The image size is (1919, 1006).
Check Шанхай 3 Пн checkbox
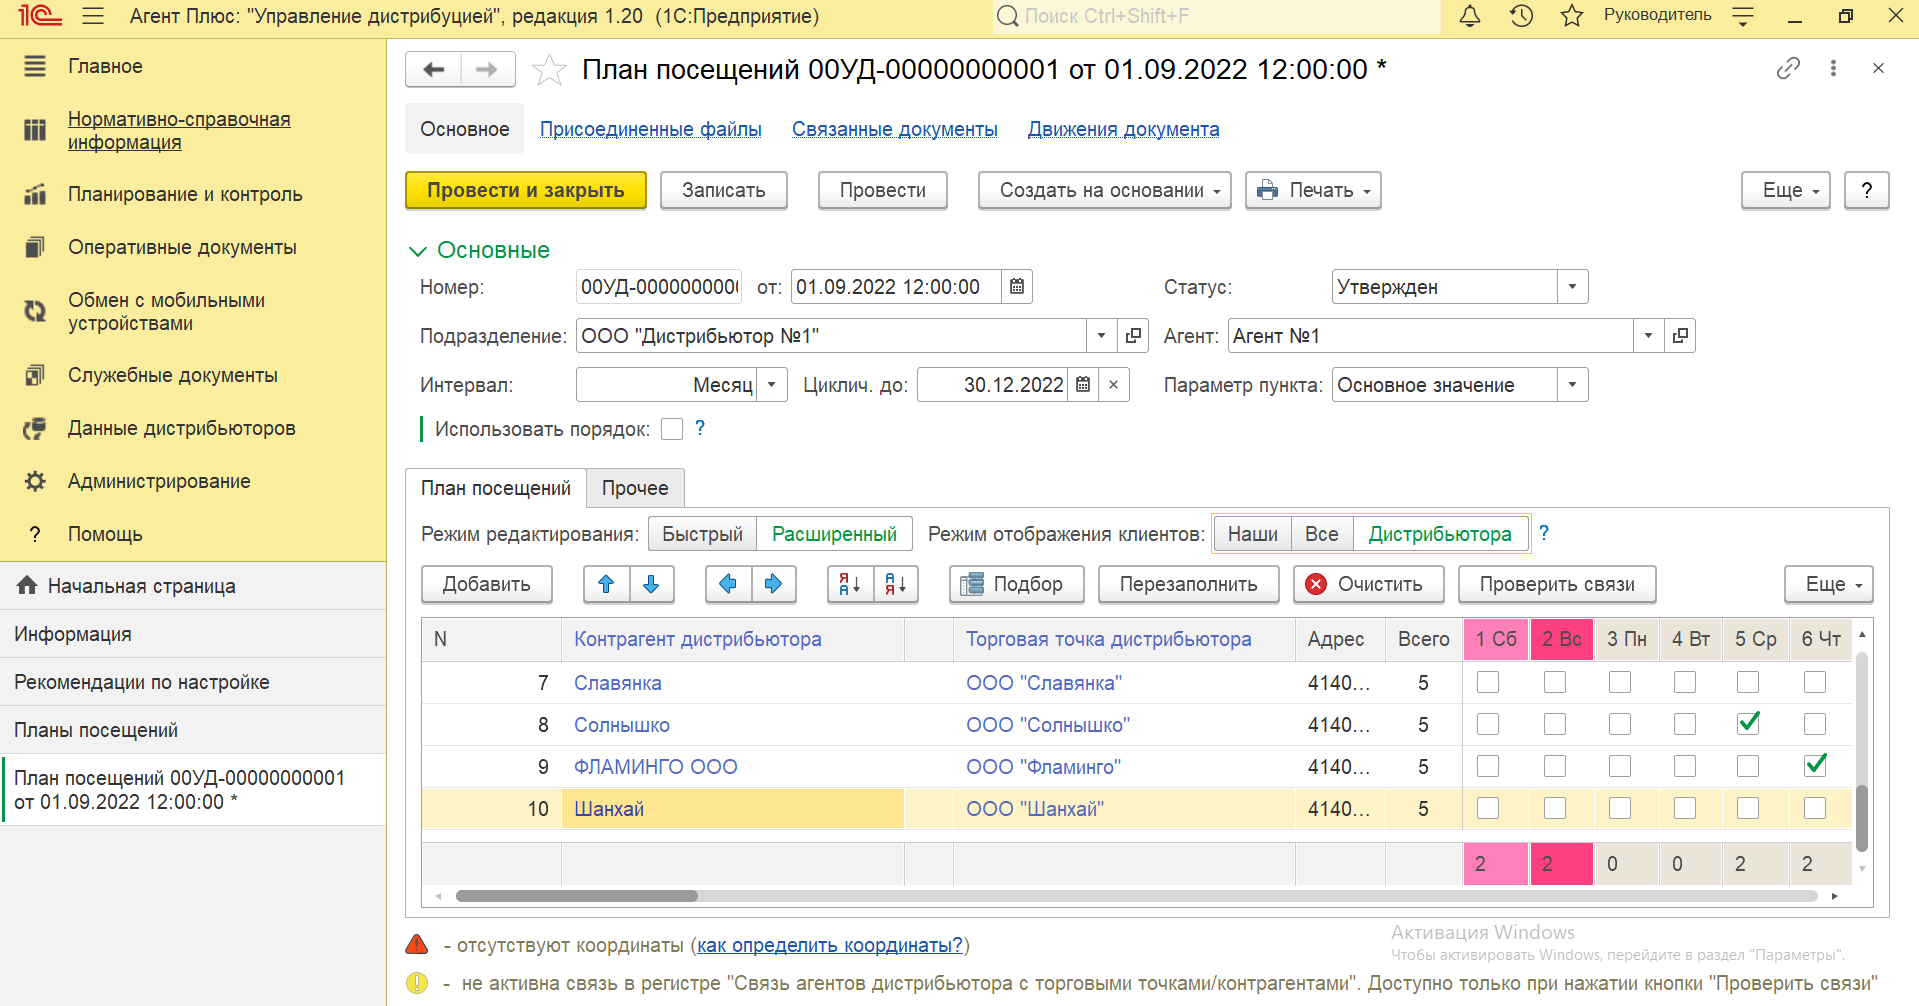(1620, 808)
